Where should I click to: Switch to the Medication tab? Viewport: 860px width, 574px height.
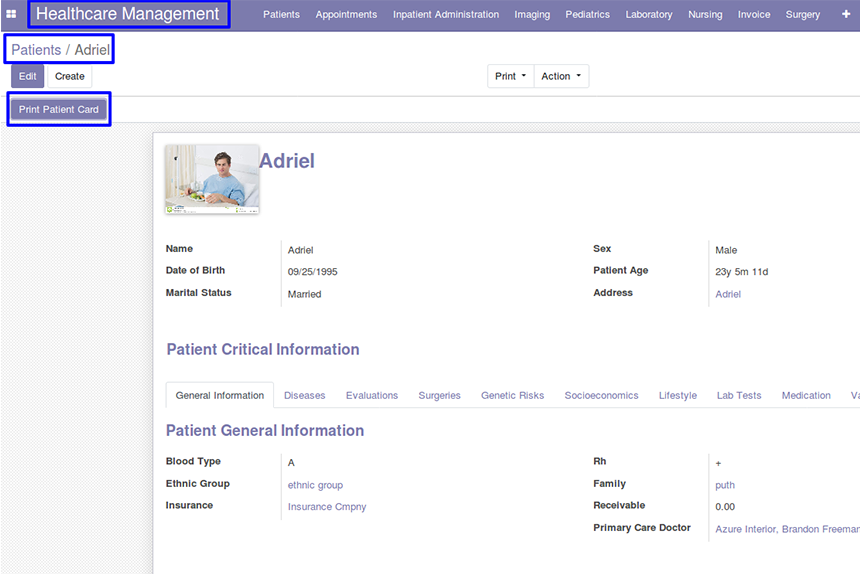[x=806, y=395]
